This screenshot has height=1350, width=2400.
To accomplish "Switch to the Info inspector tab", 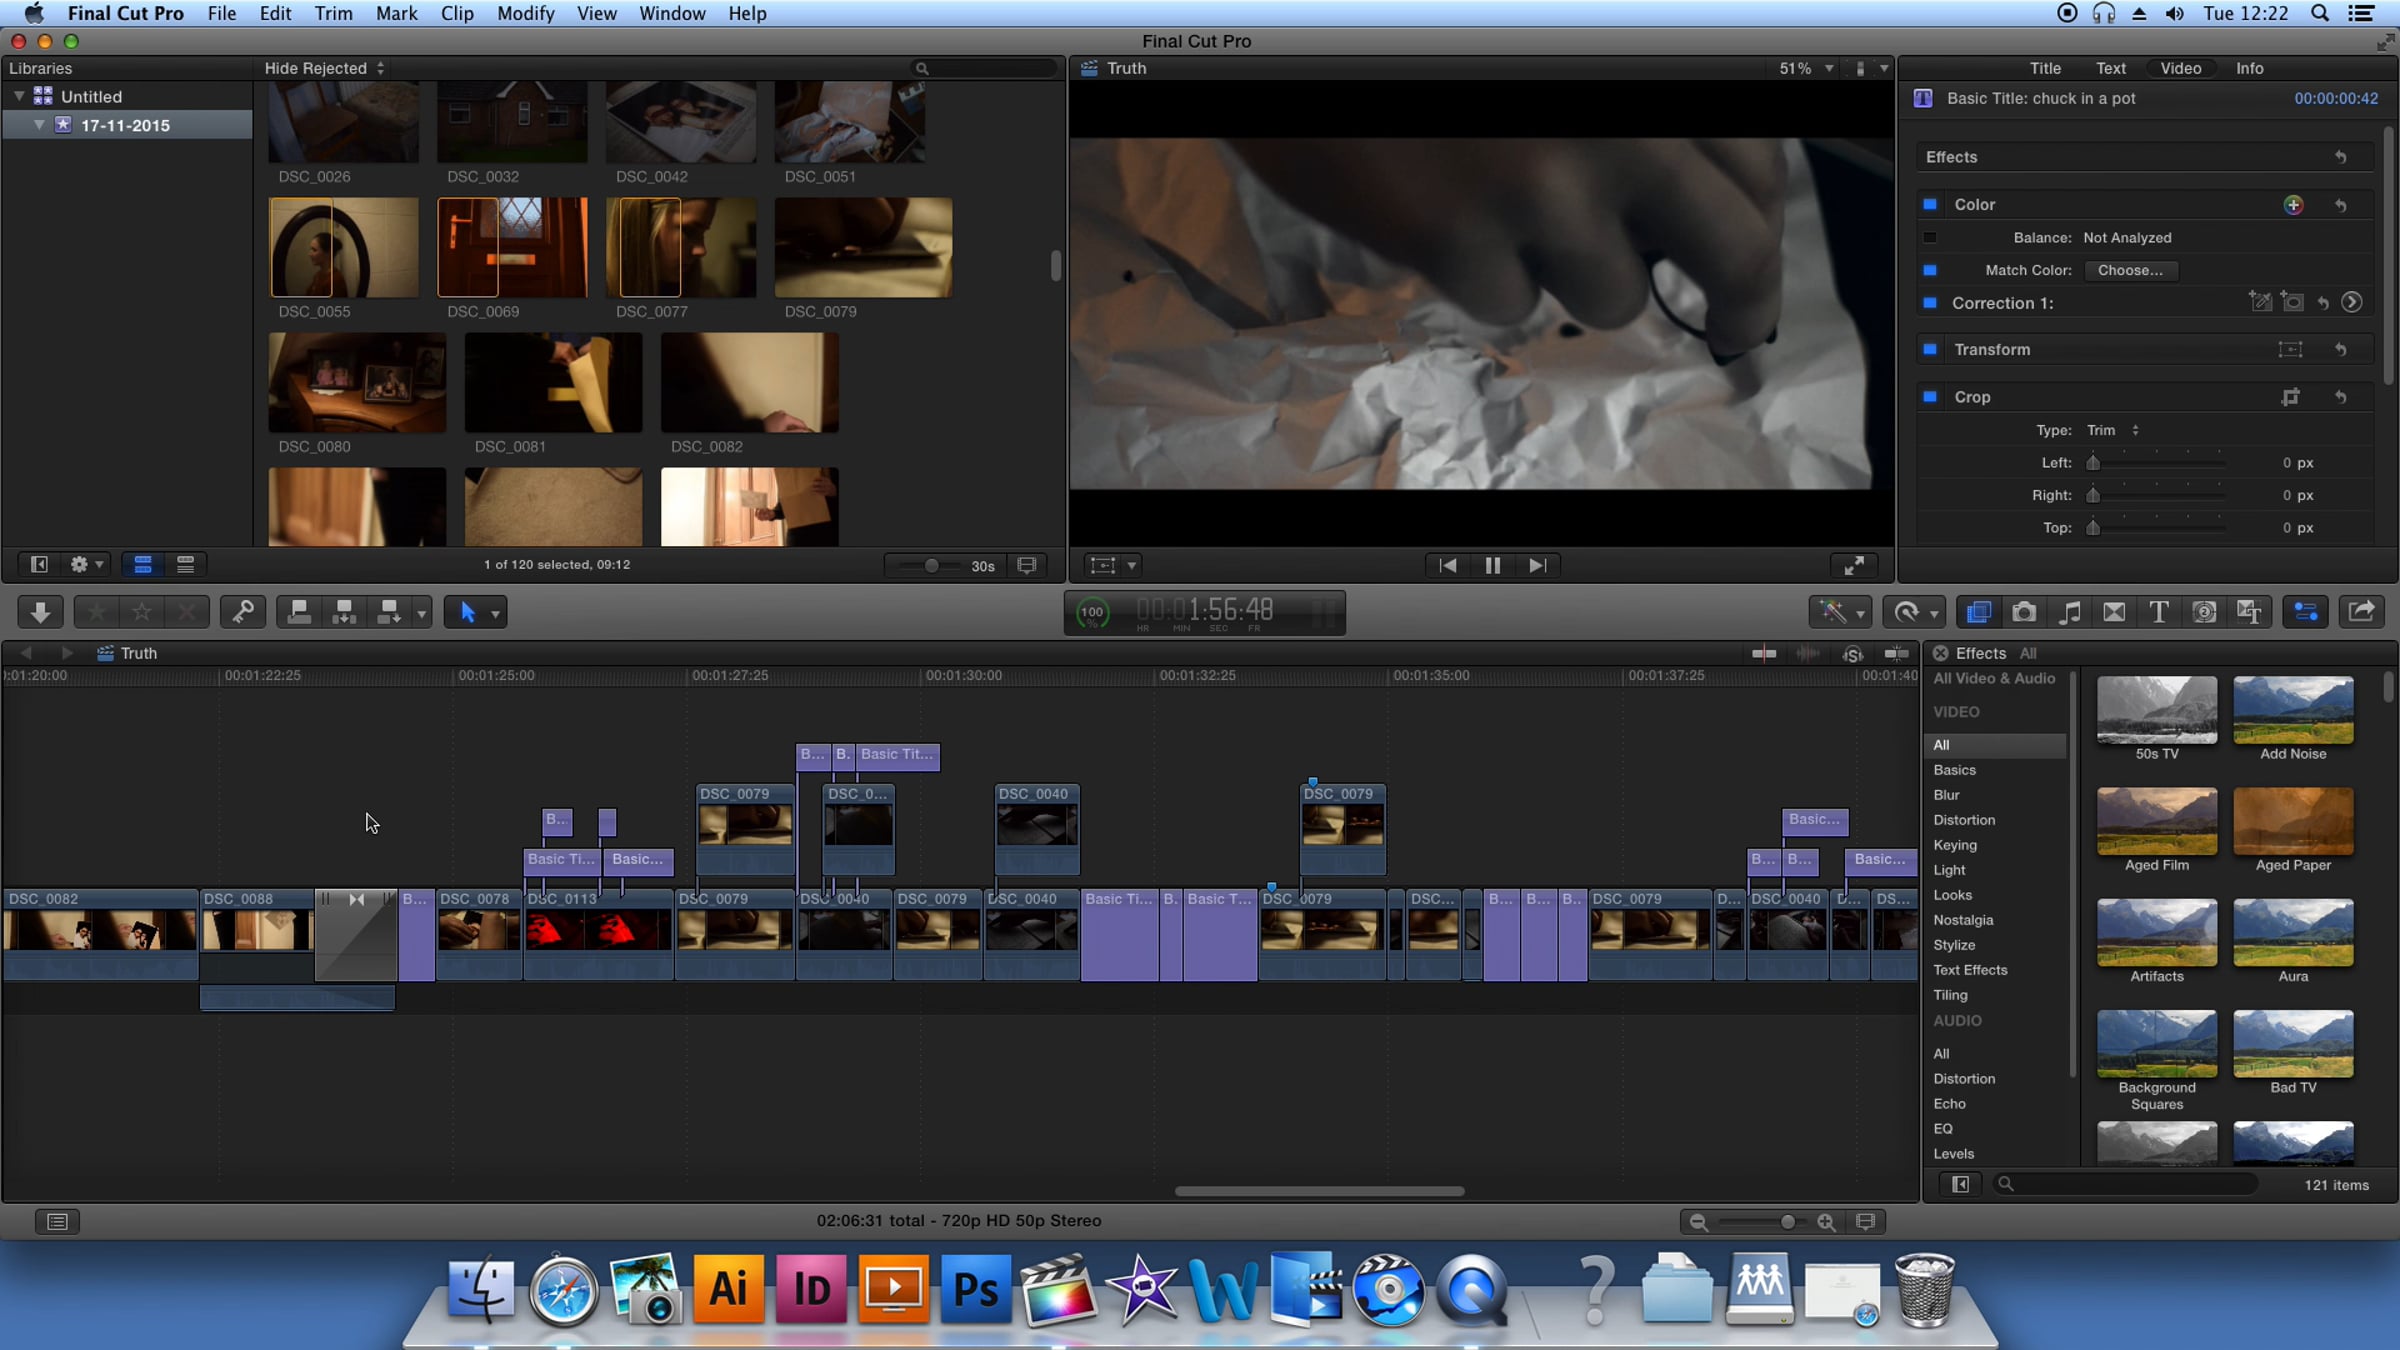I will tap(2249, 68).
